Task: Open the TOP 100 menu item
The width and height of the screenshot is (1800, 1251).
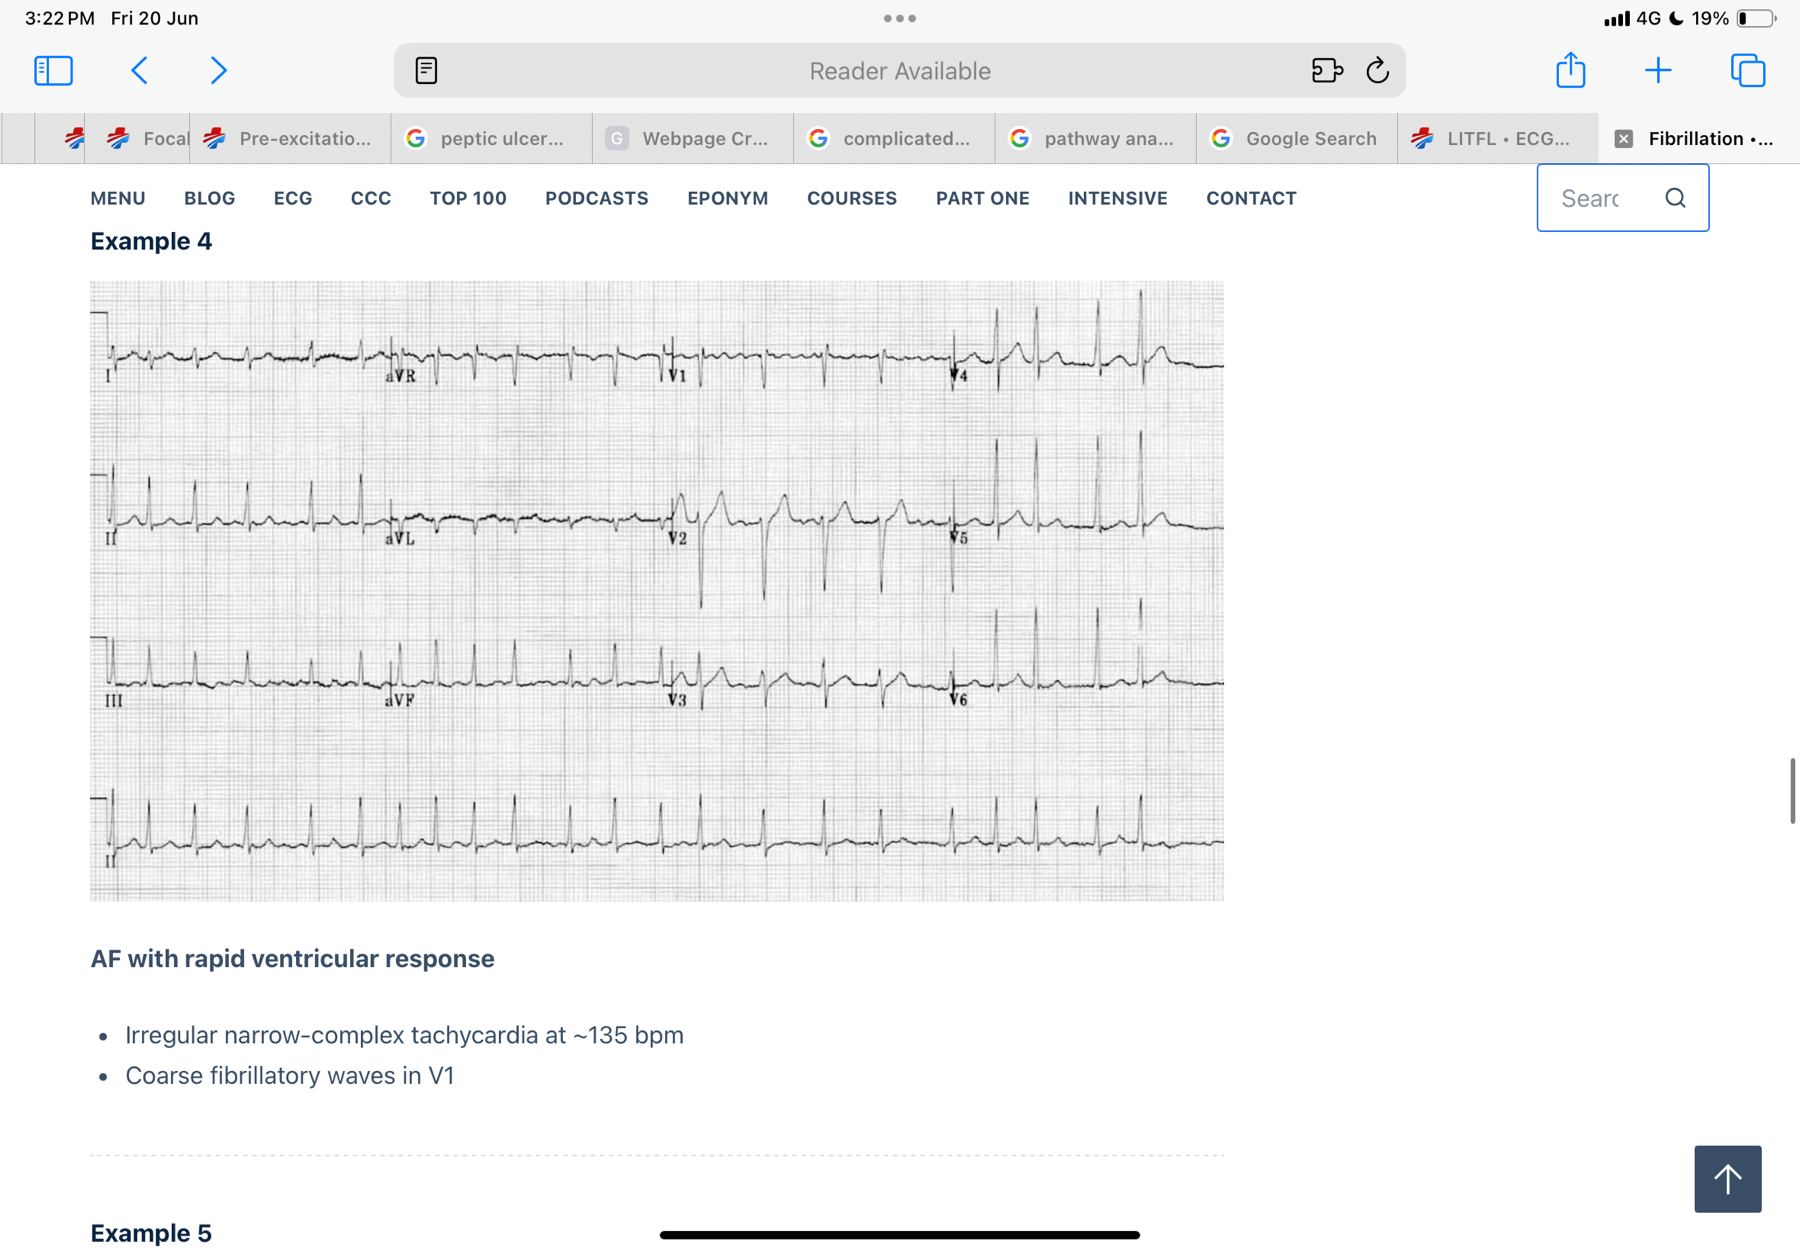Action: coord(468,198)
